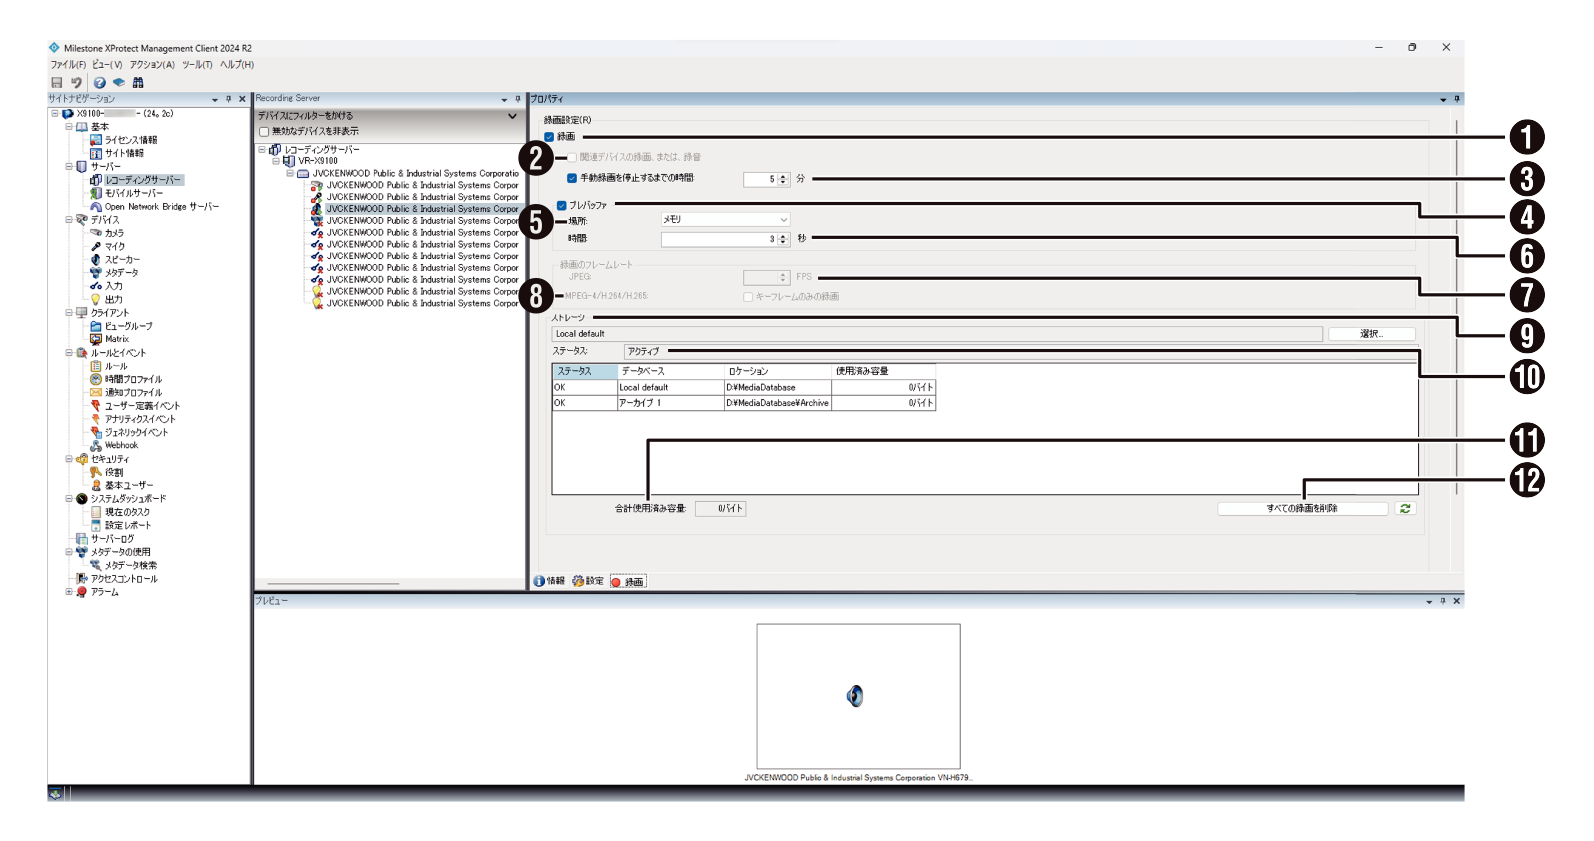Open the サイトナビゲーション panel dropdown arrow

pos(215,99)
